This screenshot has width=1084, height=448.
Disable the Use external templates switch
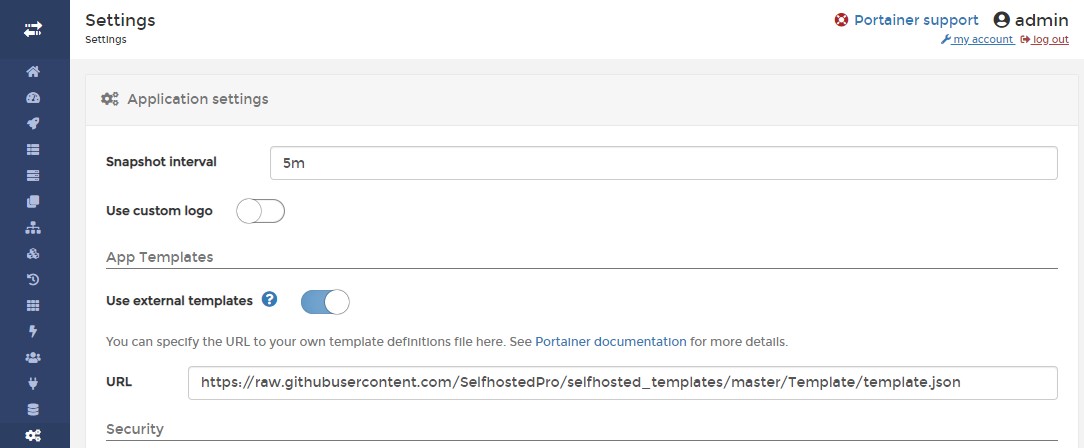coord(325,302)
